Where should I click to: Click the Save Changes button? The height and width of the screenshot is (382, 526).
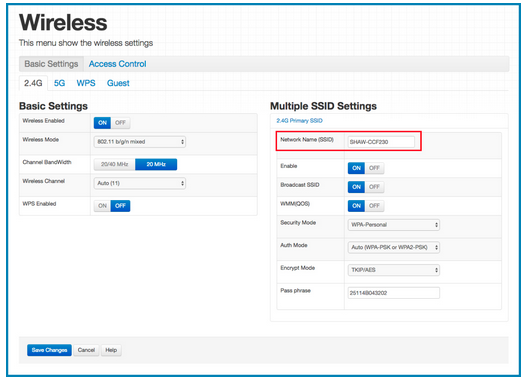click(x=49, y=350)
